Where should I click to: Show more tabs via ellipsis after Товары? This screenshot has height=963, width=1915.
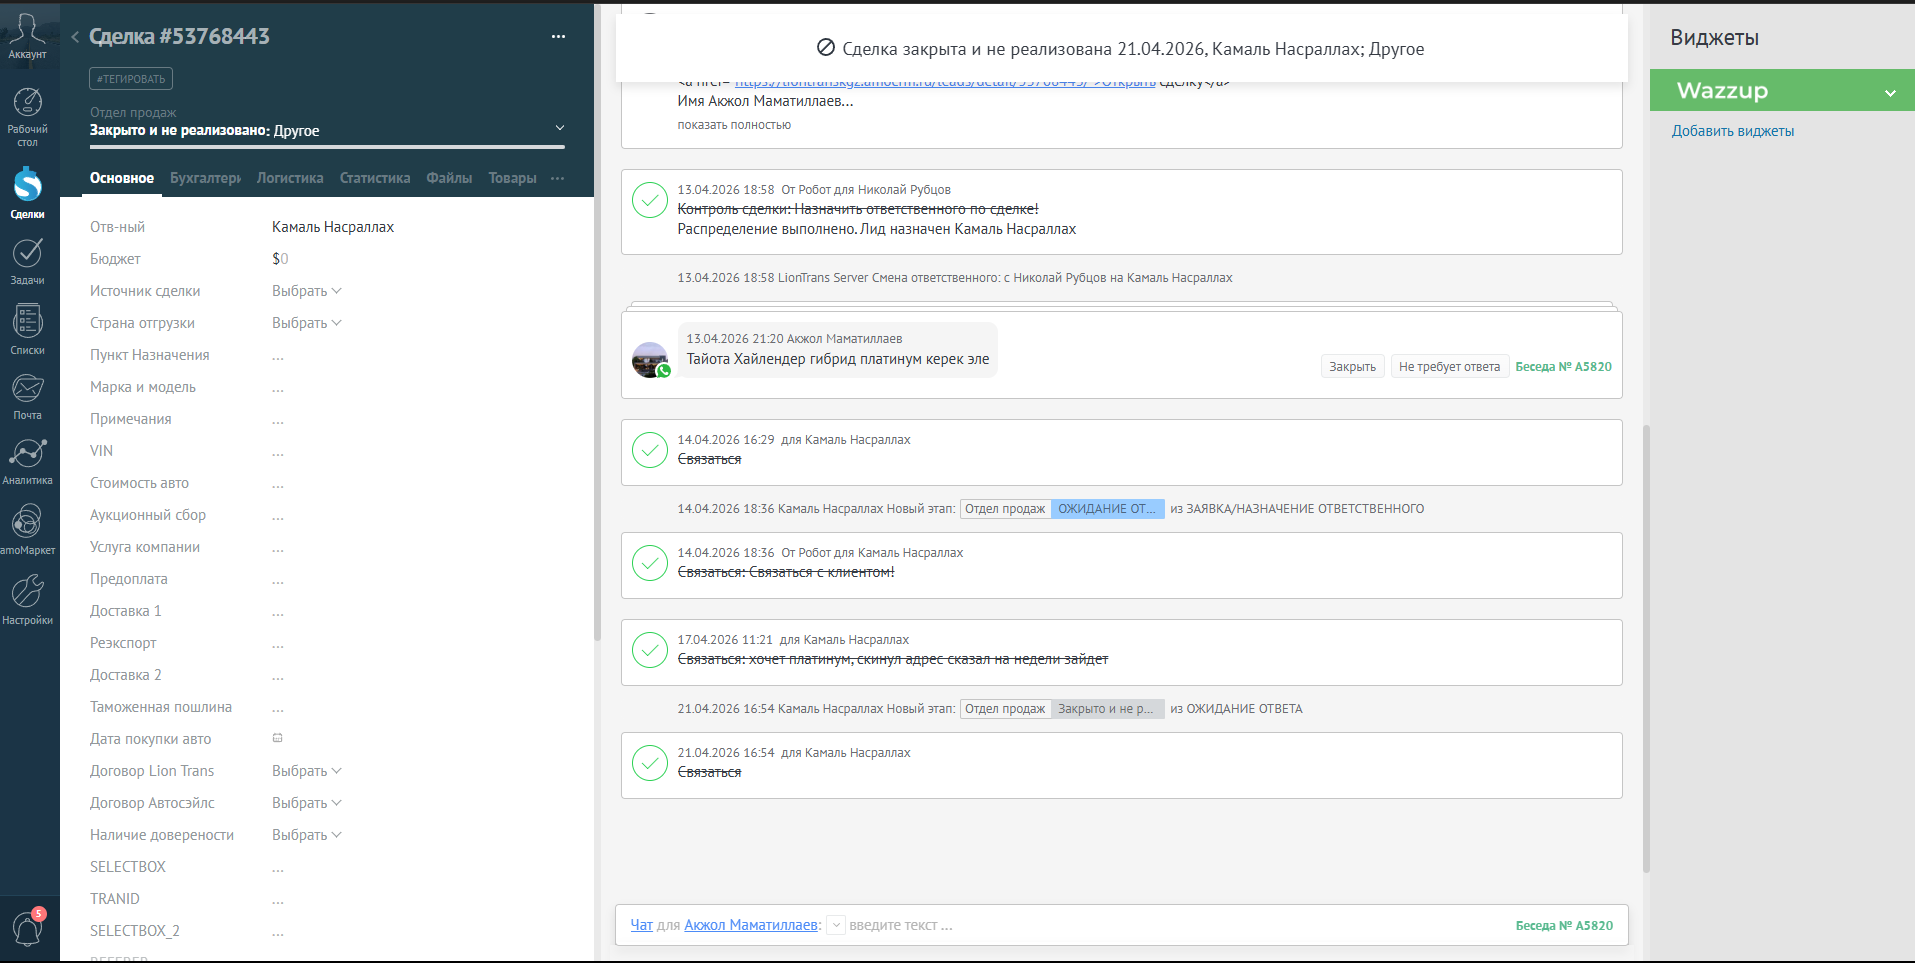pos(557,178)
